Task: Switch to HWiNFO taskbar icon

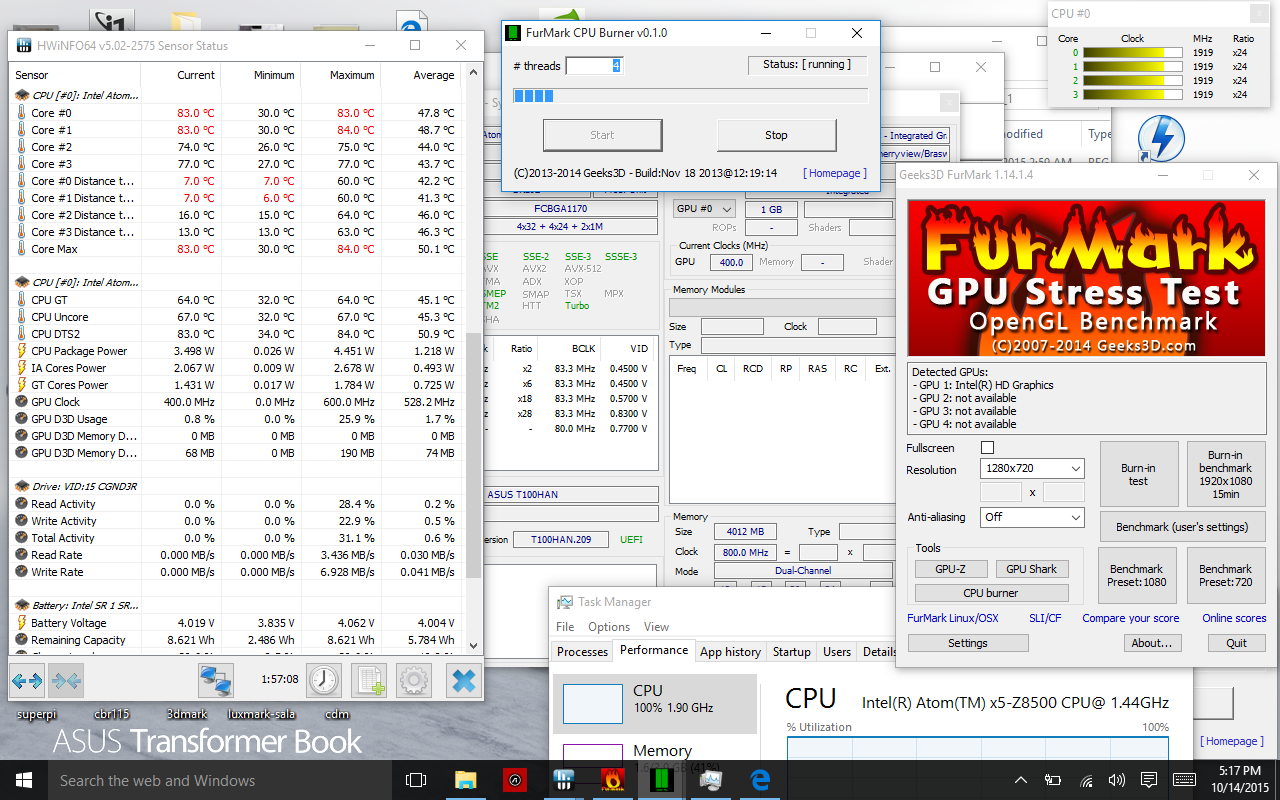Action: click(563, 780)
